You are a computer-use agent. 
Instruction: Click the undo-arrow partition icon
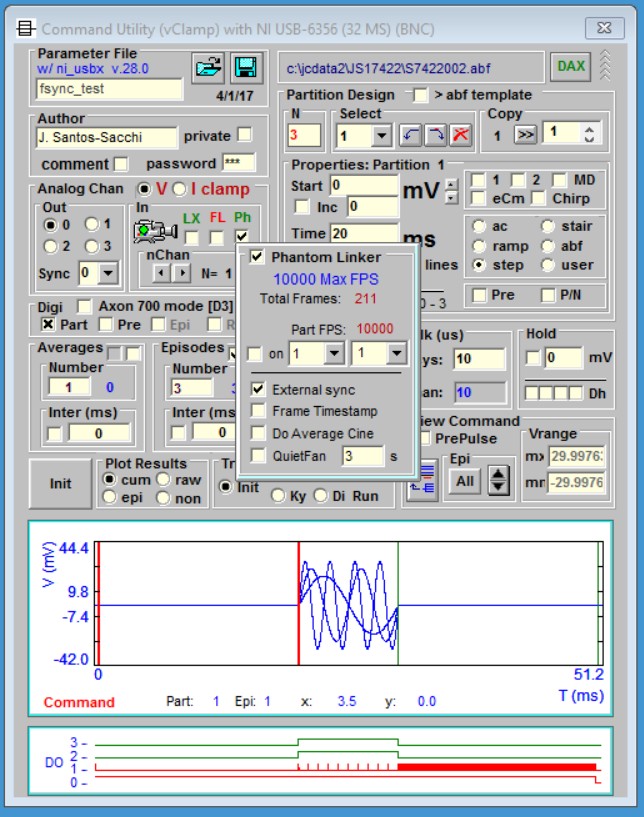[411, 135]
